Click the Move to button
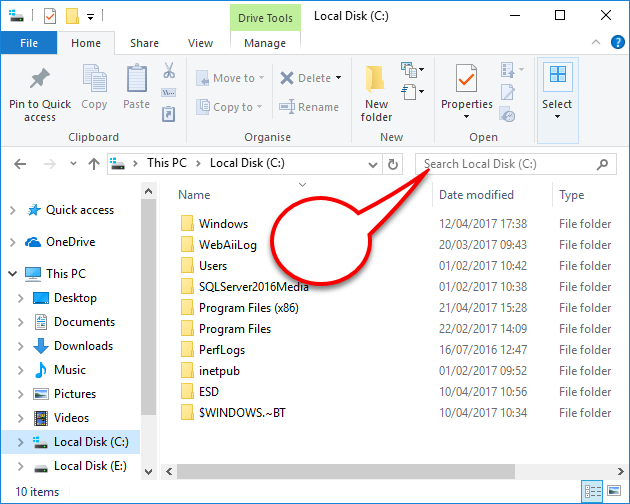 click(230, 78)
